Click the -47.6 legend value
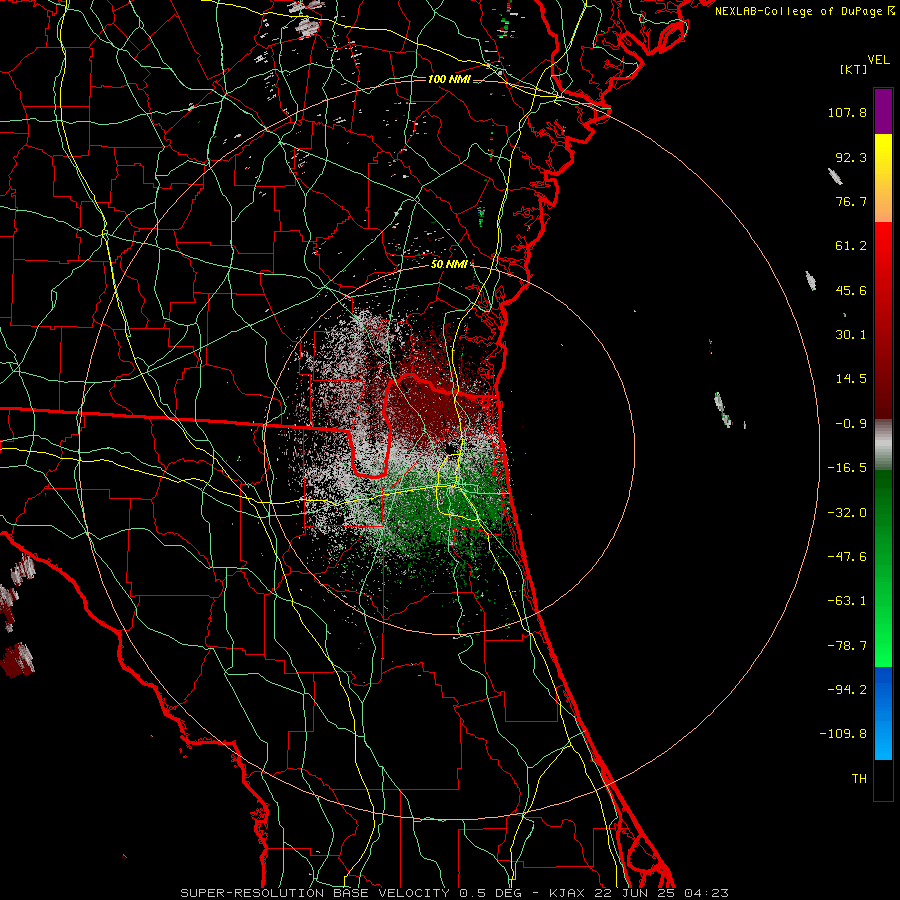Viewport: 900px width, 900px height. [847, 557]
